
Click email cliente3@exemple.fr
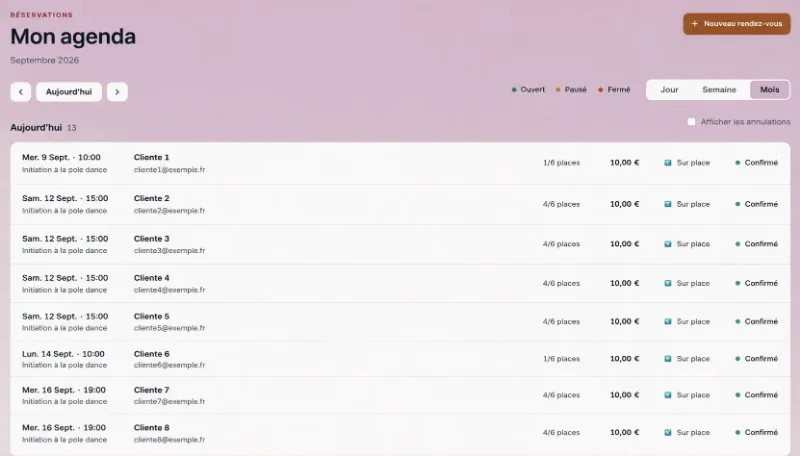169,250
